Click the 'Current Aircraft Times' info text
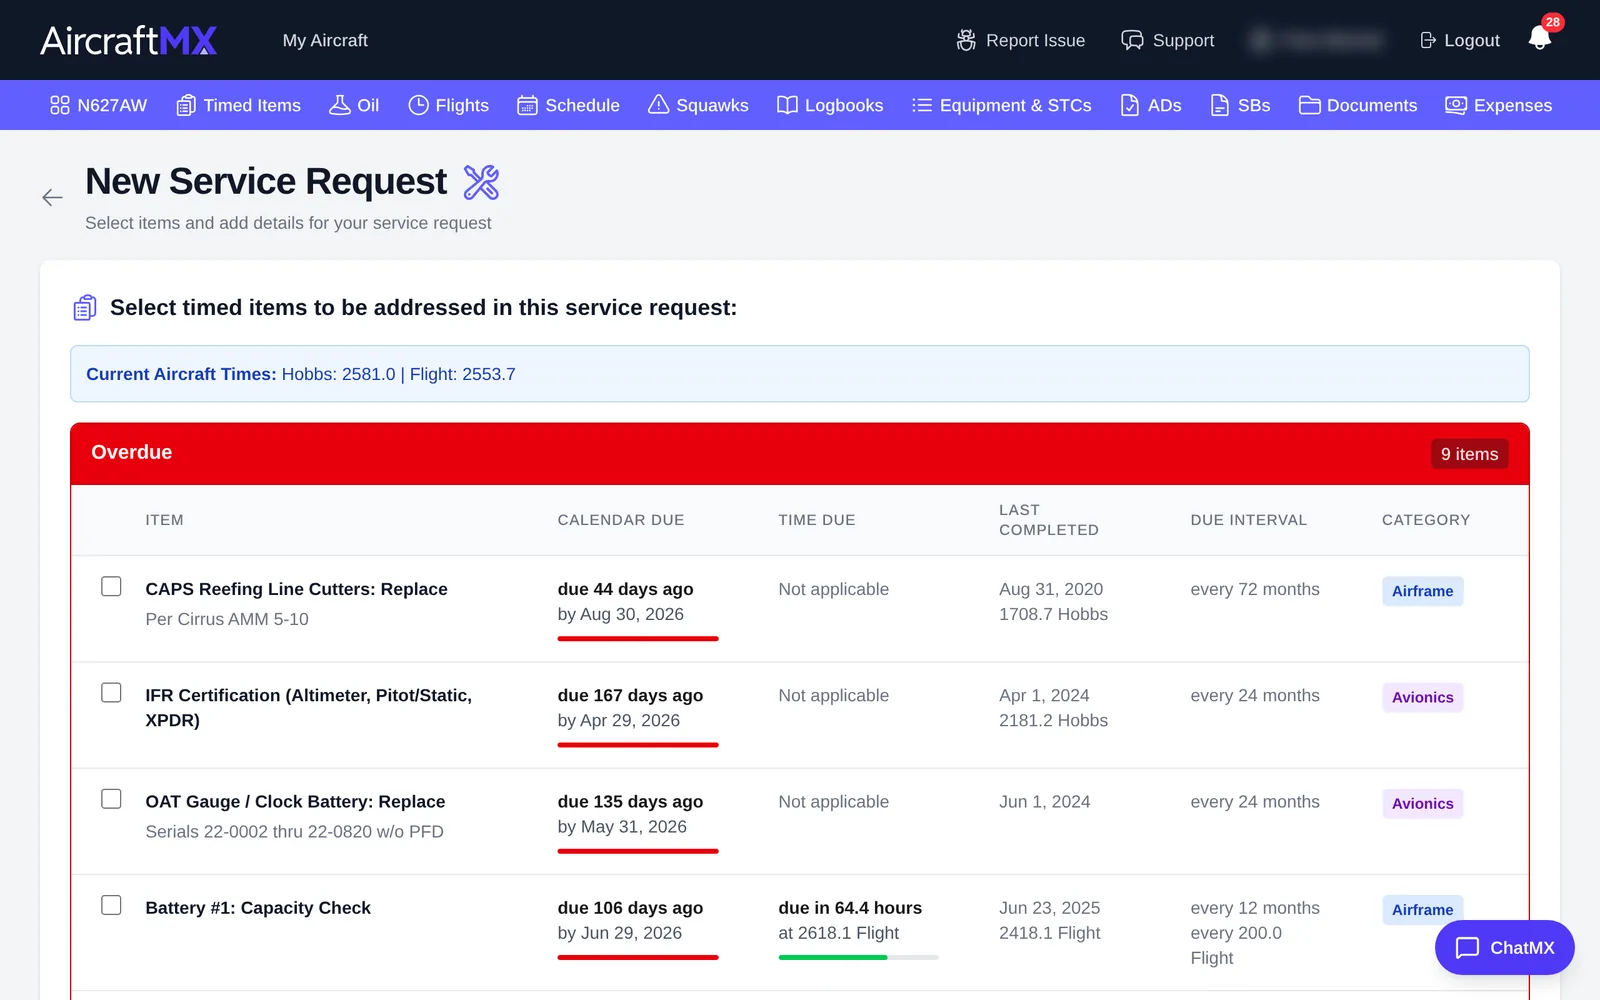The width and height of the screenshot is (1600, 1000). pos(301,374)
